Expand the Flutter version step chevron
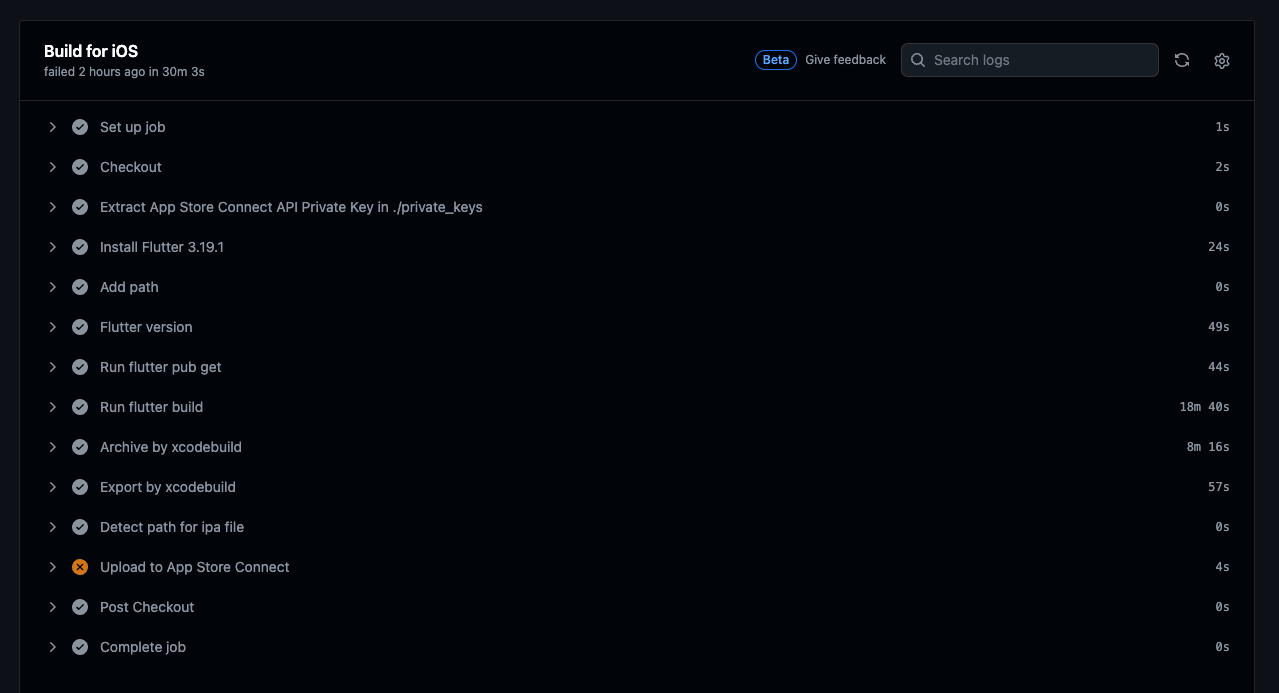This screenshot has height=693, width=1279. point(52,327)
